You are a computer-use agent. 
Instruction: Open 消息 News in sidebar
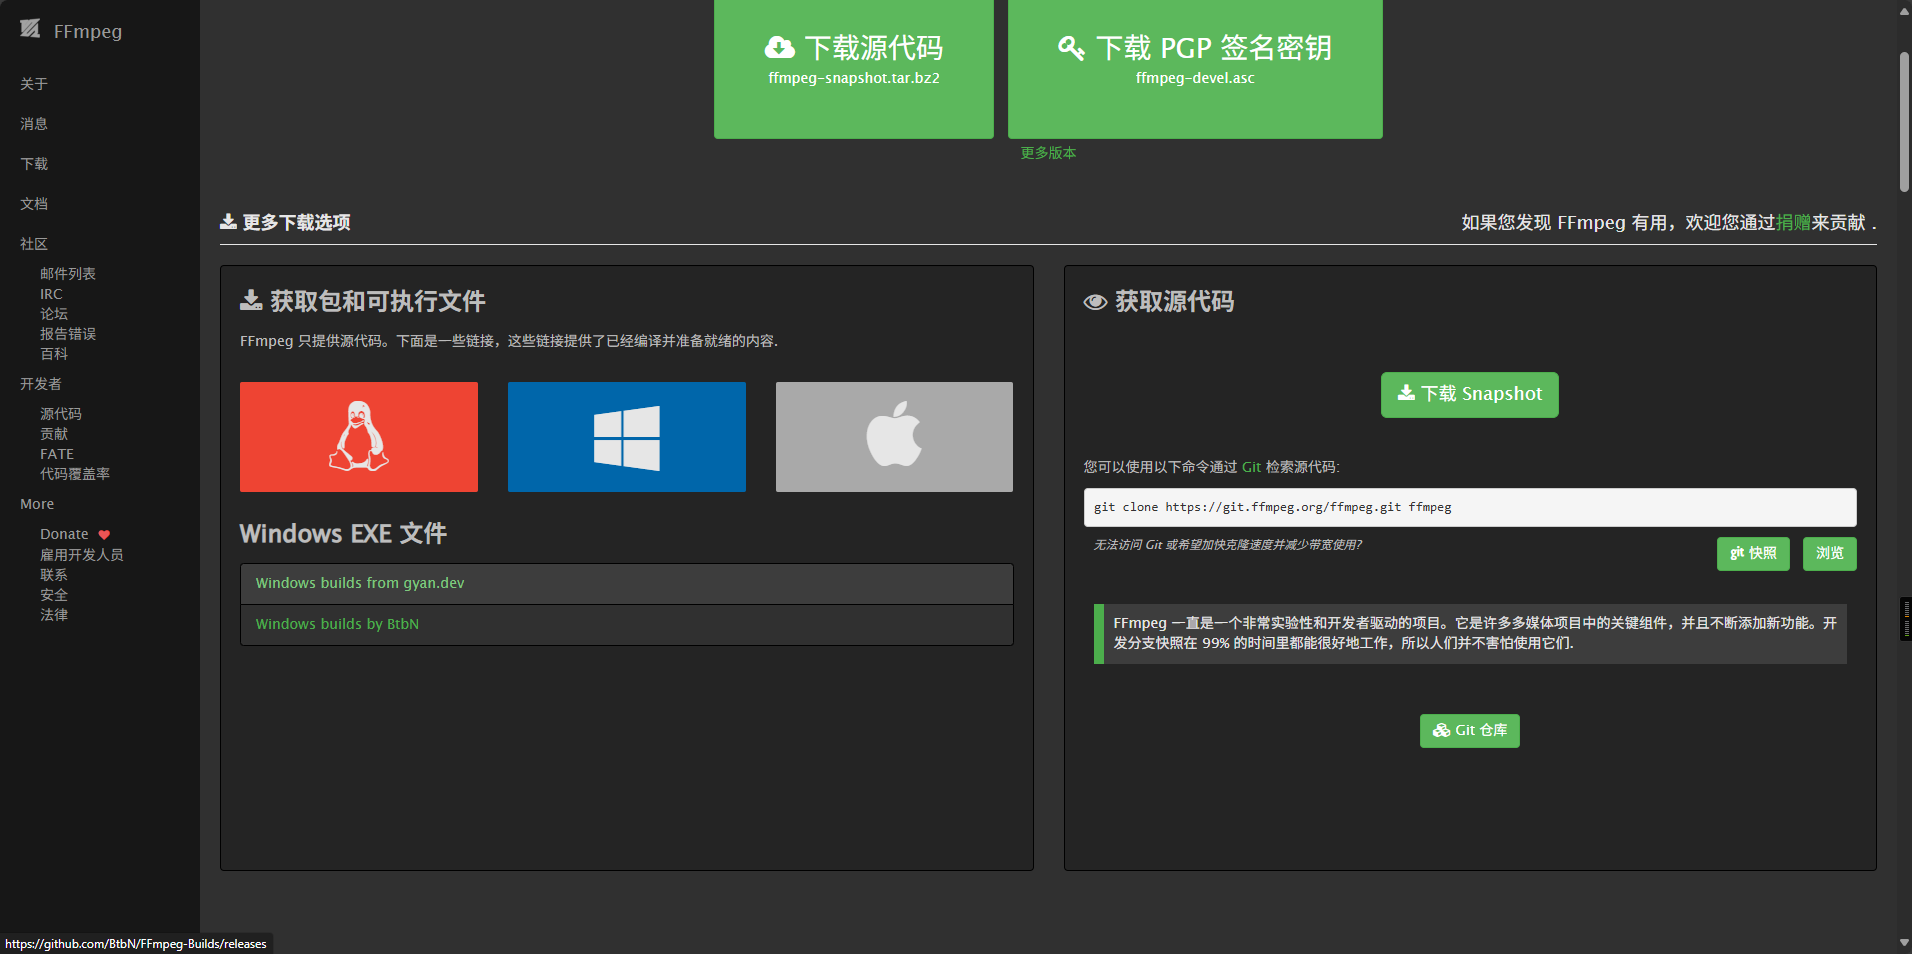pos(34,124)
